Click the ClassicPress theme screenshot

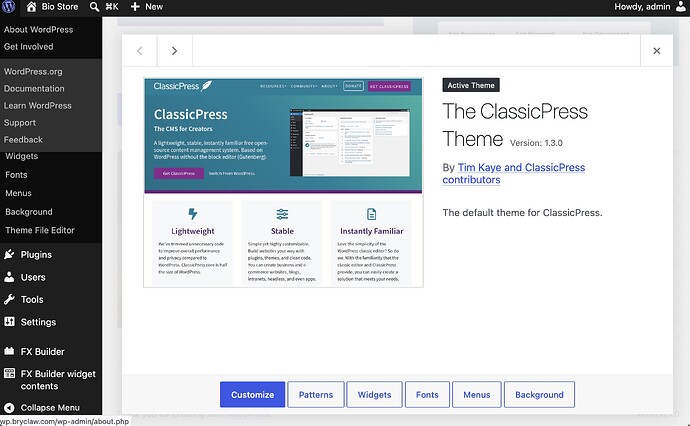(x=283, y=183)
